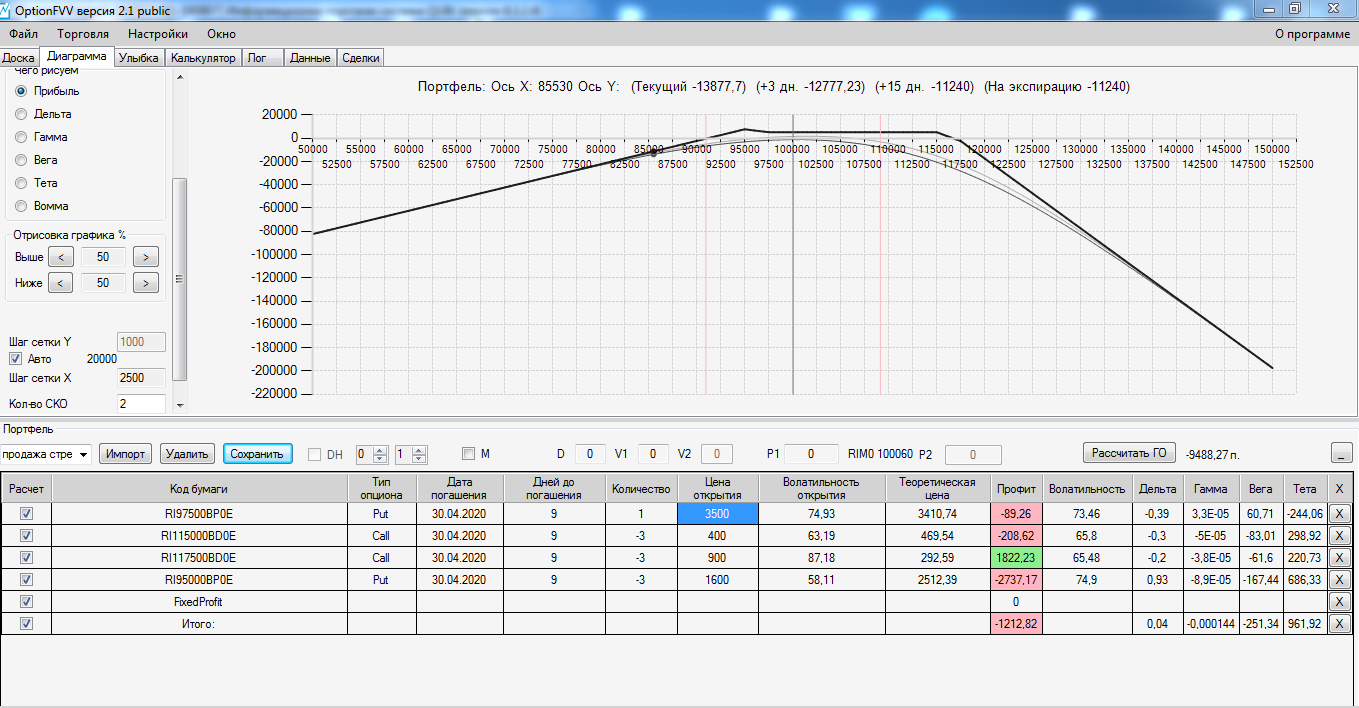Viewport: 1359px width, 708px height.
Task: Select the highlighted opening price cell 3500
Action: click(x=717, y=513)
